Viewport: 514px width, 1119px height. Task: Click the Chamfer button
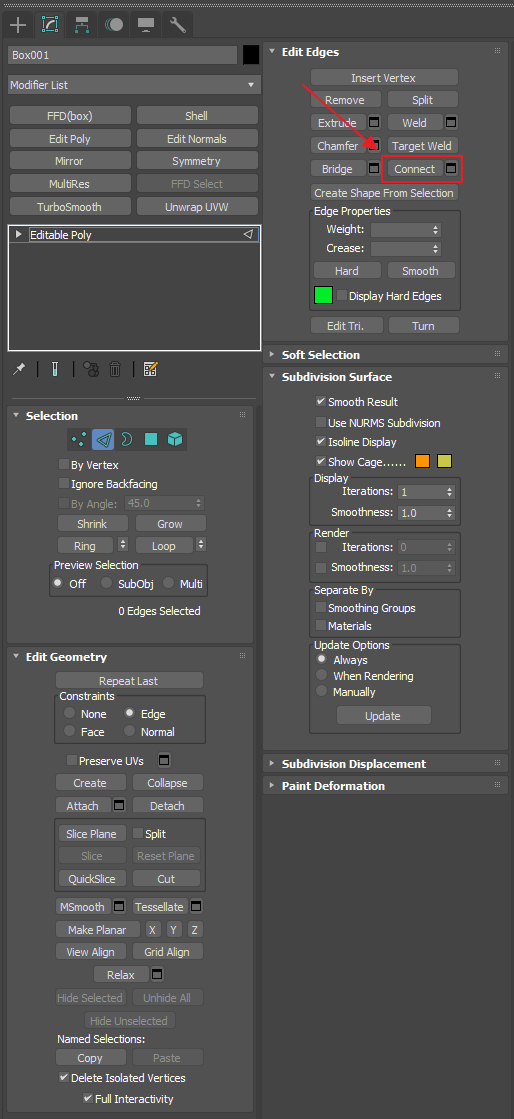[x=338, y=146]
